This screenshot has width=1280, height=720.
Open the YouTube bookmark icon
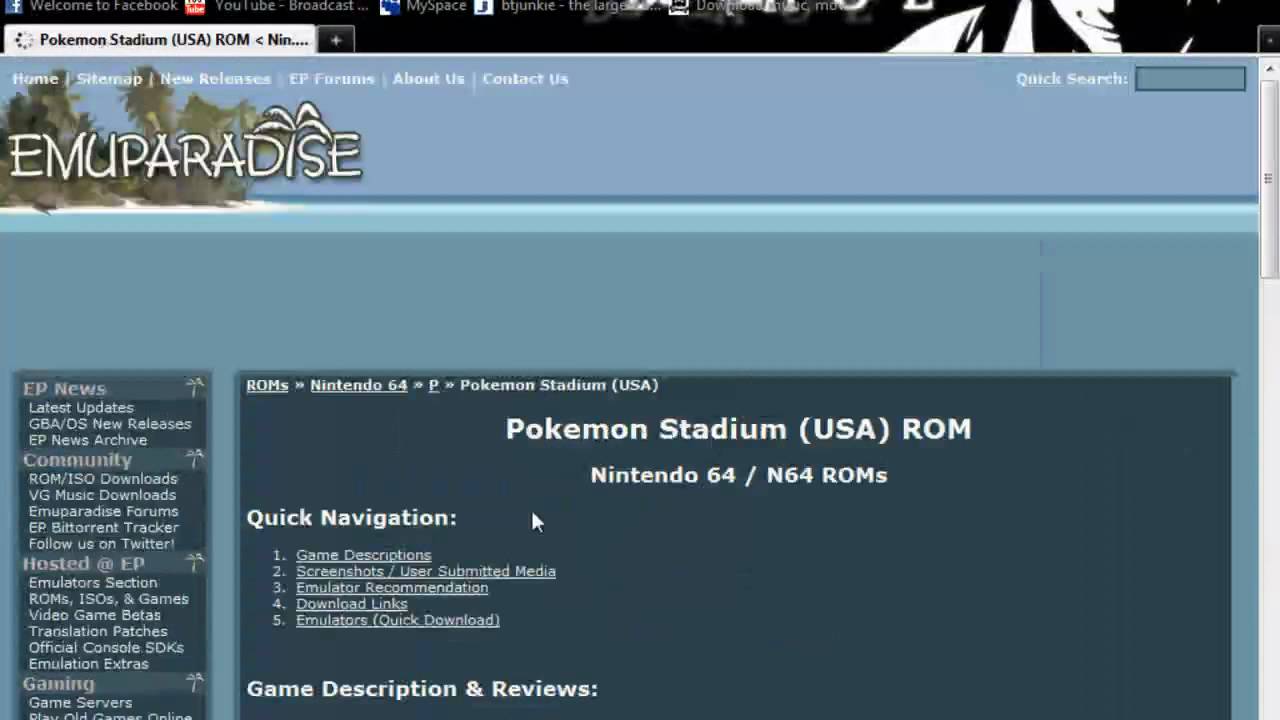195,7
